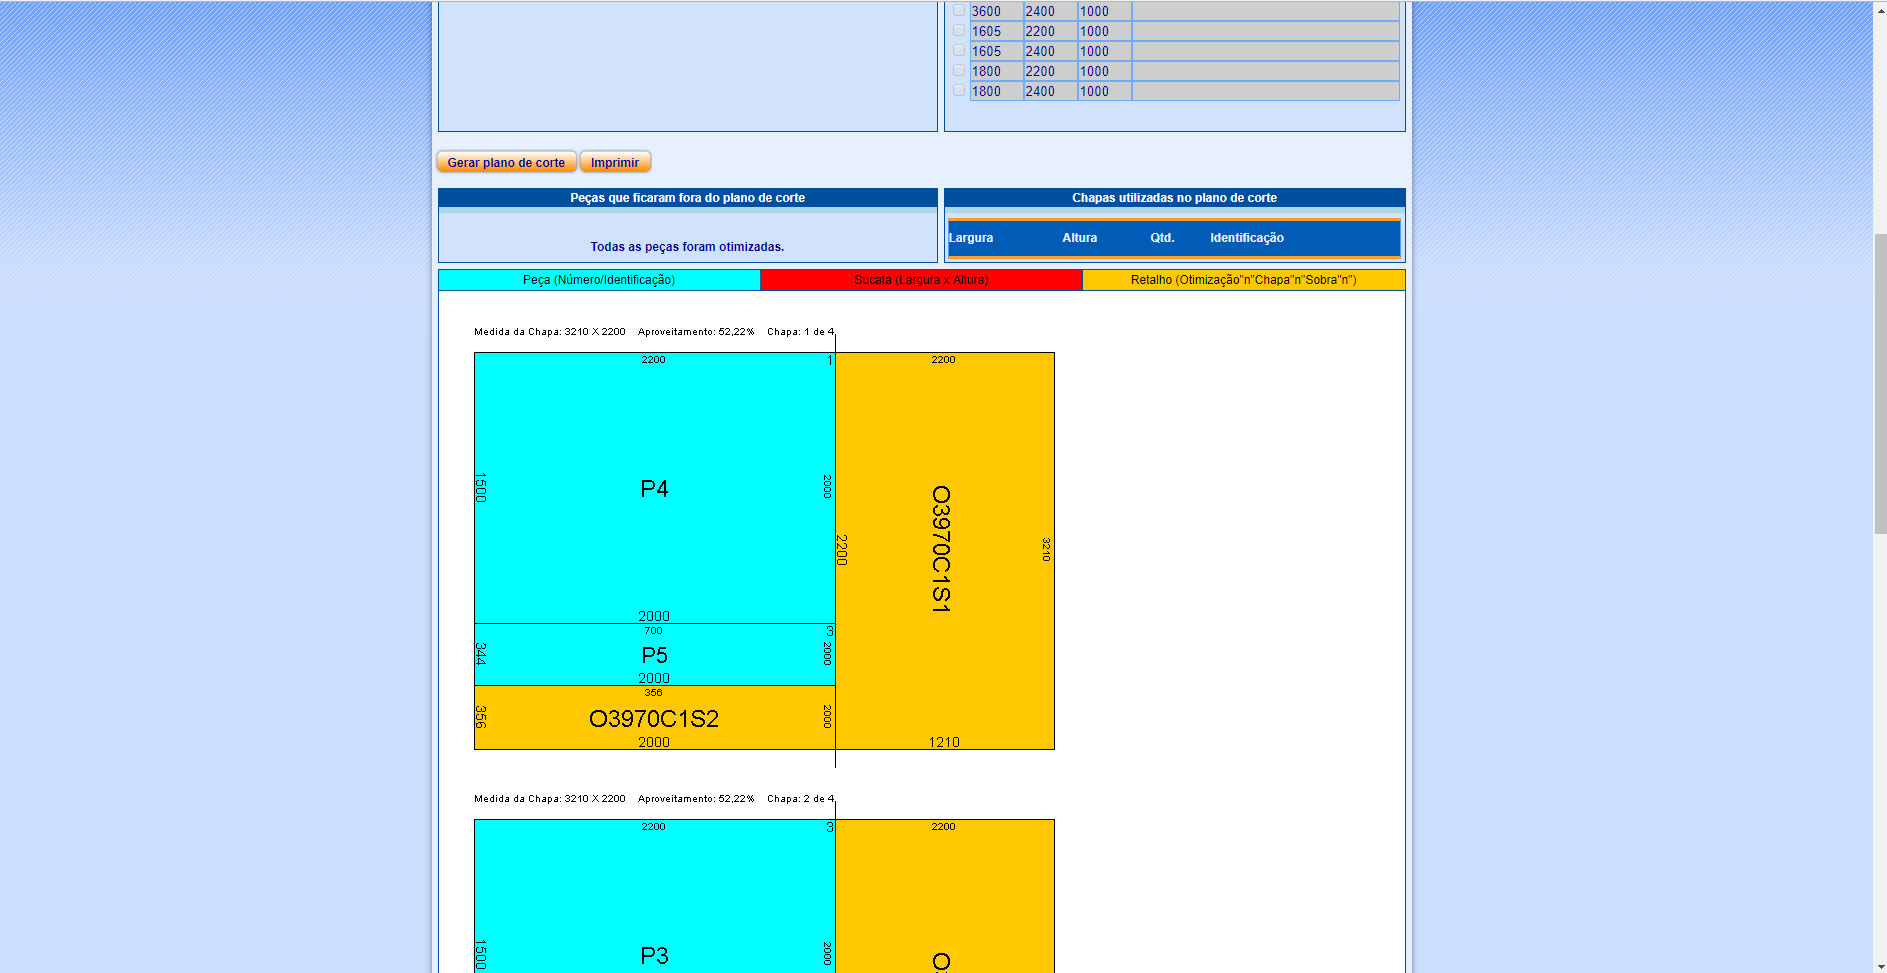Click the Altura column header
This screenshot has height=973, width=1887.
[1079, 238]
